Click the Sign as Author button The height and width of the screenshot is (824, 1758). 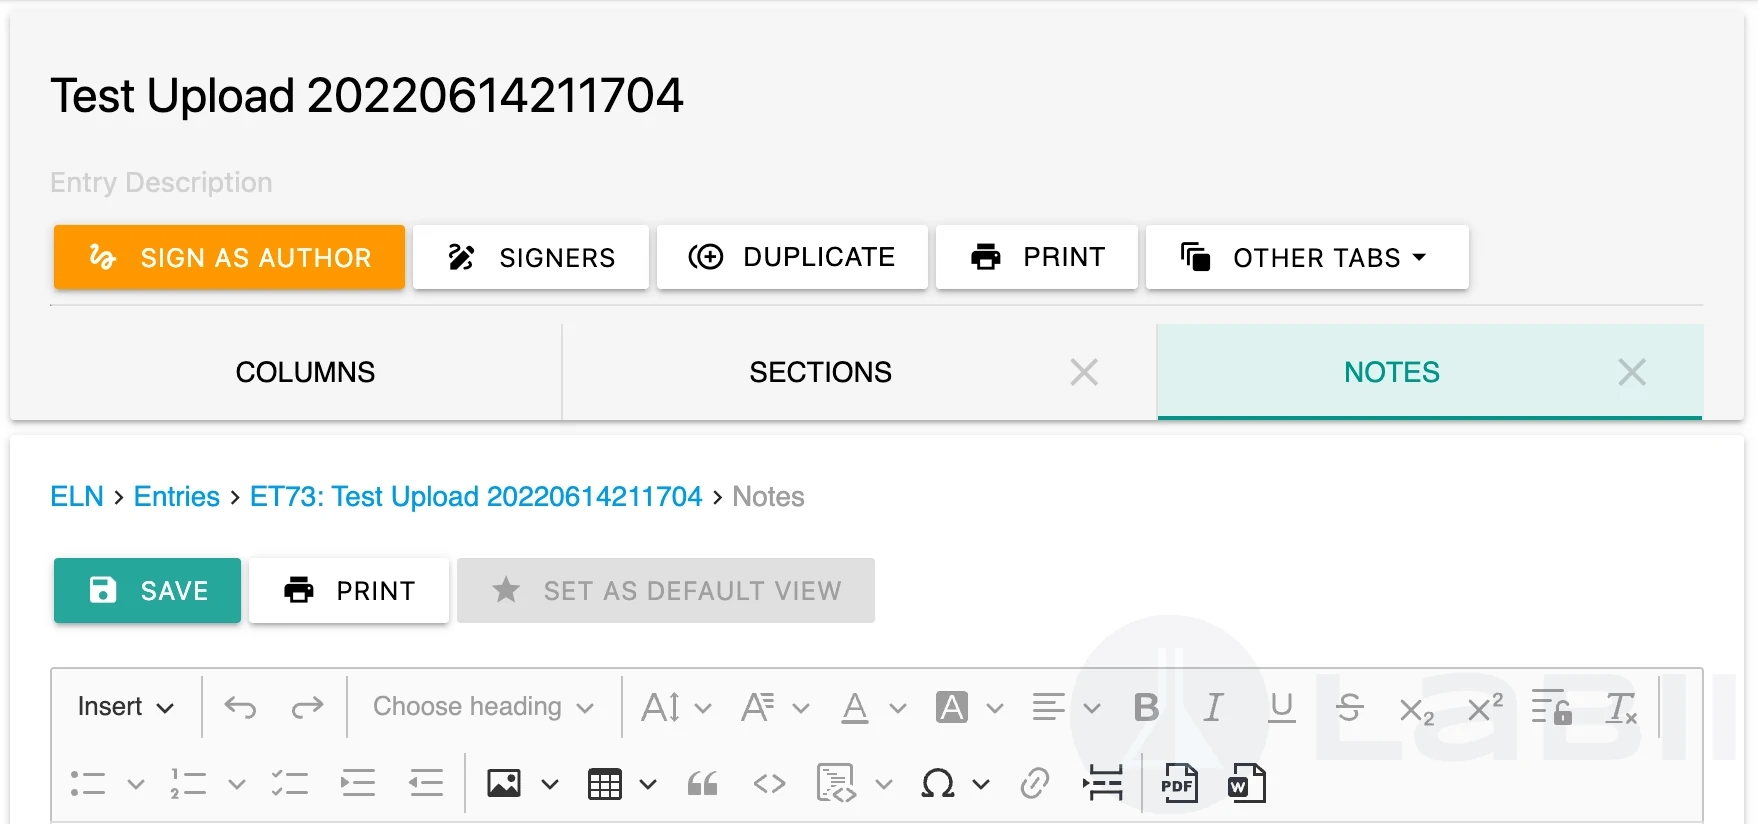click(x=229, y=258)
